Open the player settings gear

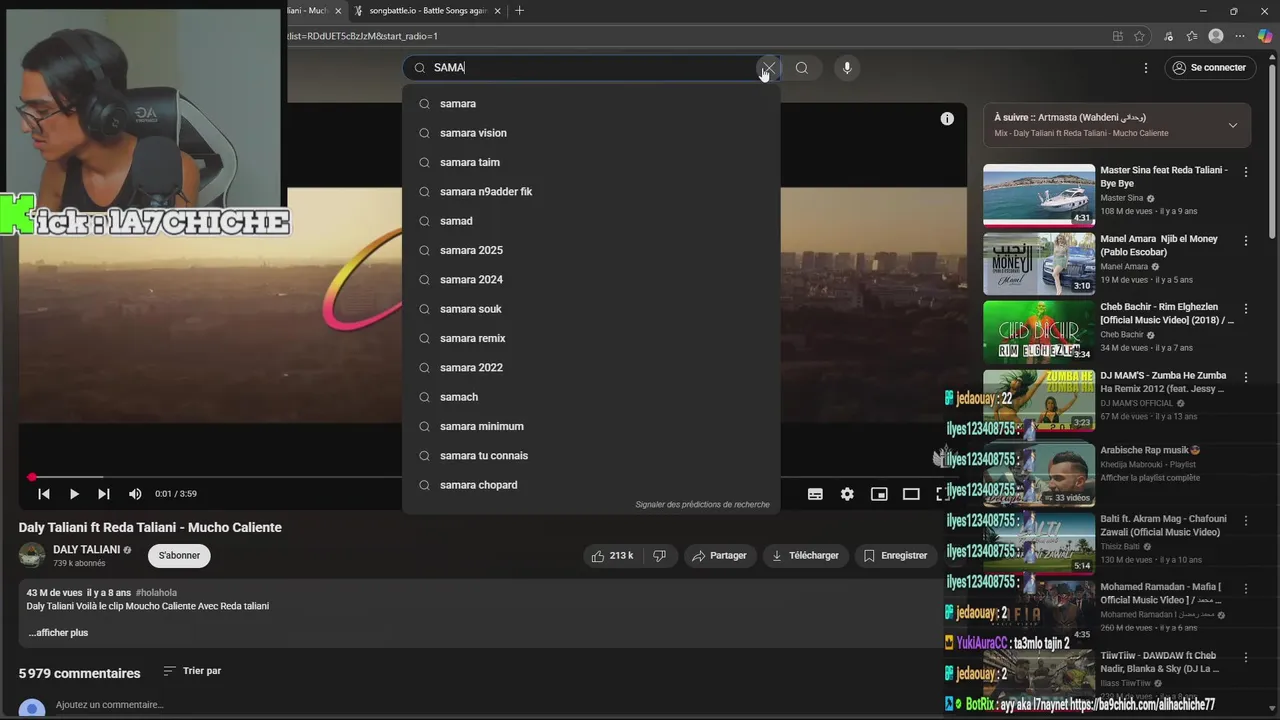847,494
